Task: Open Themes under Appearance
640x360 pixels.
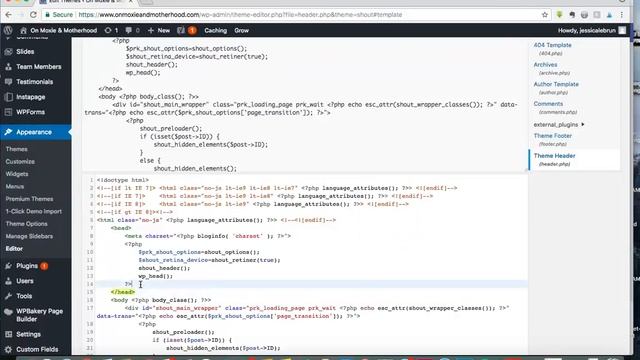Action: (x=17, y=149)
